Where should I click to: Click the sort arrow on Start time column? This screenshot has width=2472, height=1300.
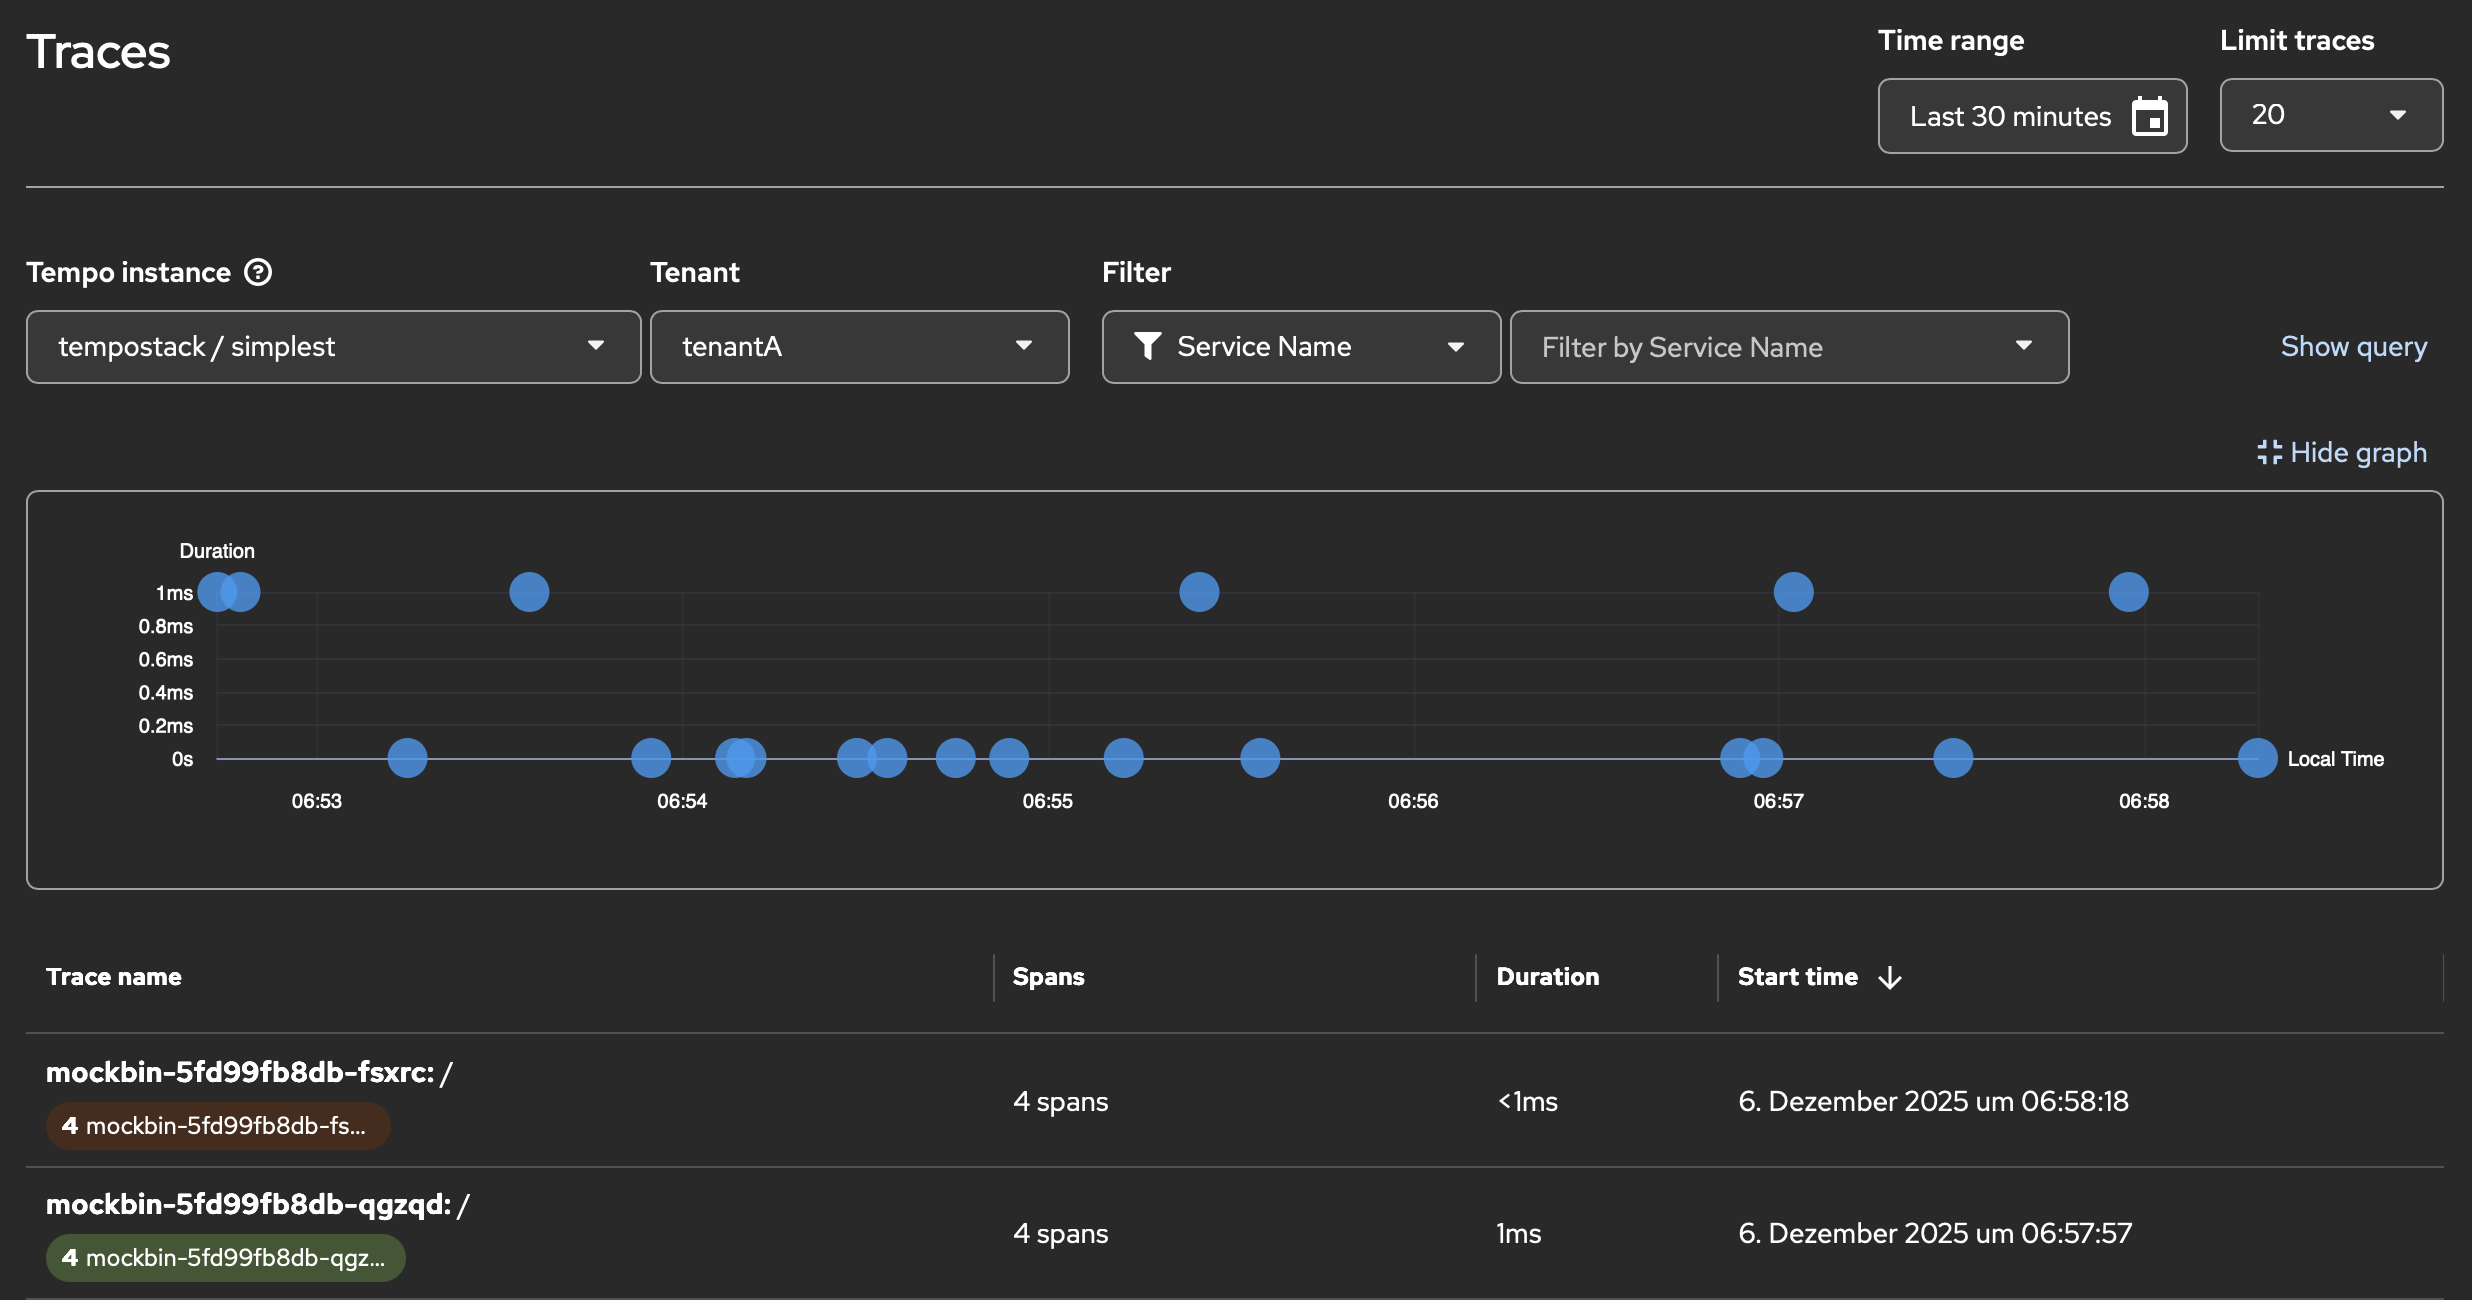(1890, 977)
